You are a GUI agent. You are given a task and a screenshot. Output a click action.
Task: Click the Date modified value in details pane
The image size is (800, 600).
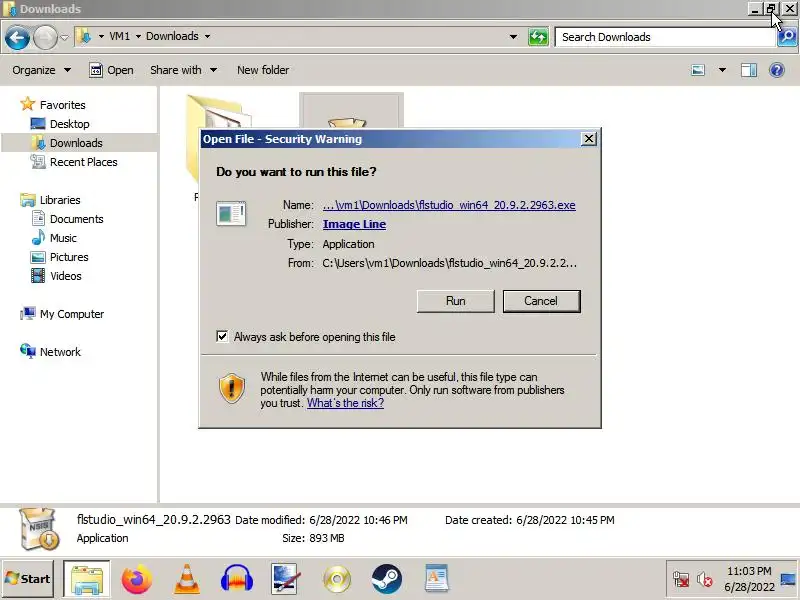coord(358,520)
